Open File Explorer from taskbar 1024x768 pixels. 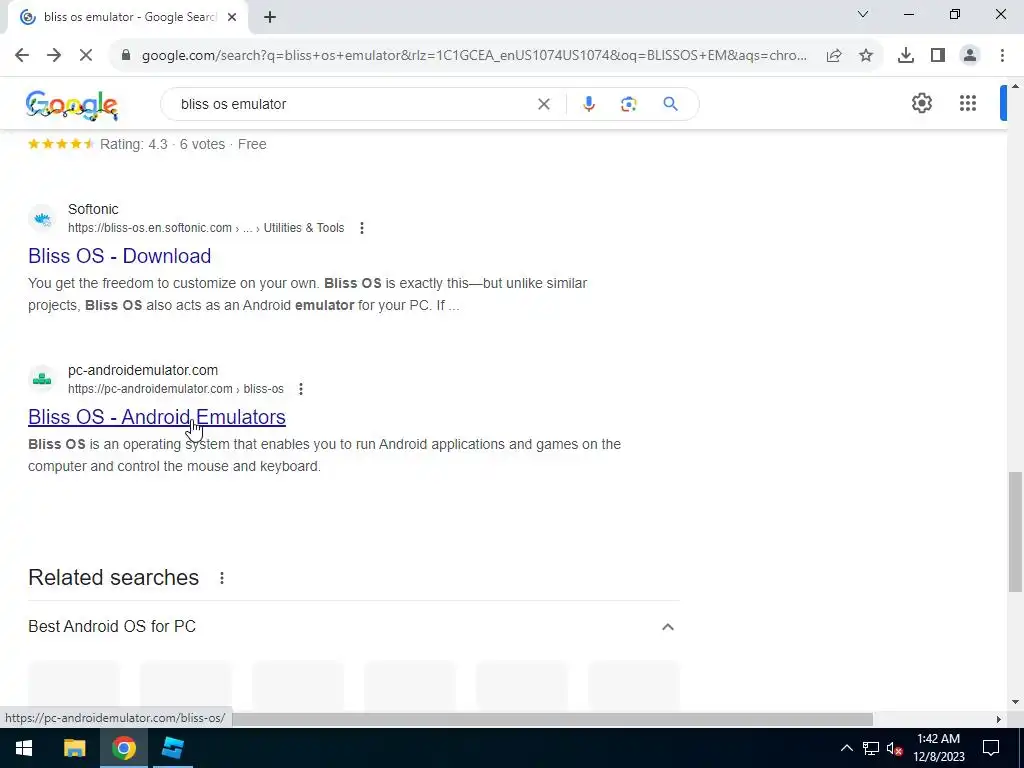[x=74, y=748]
